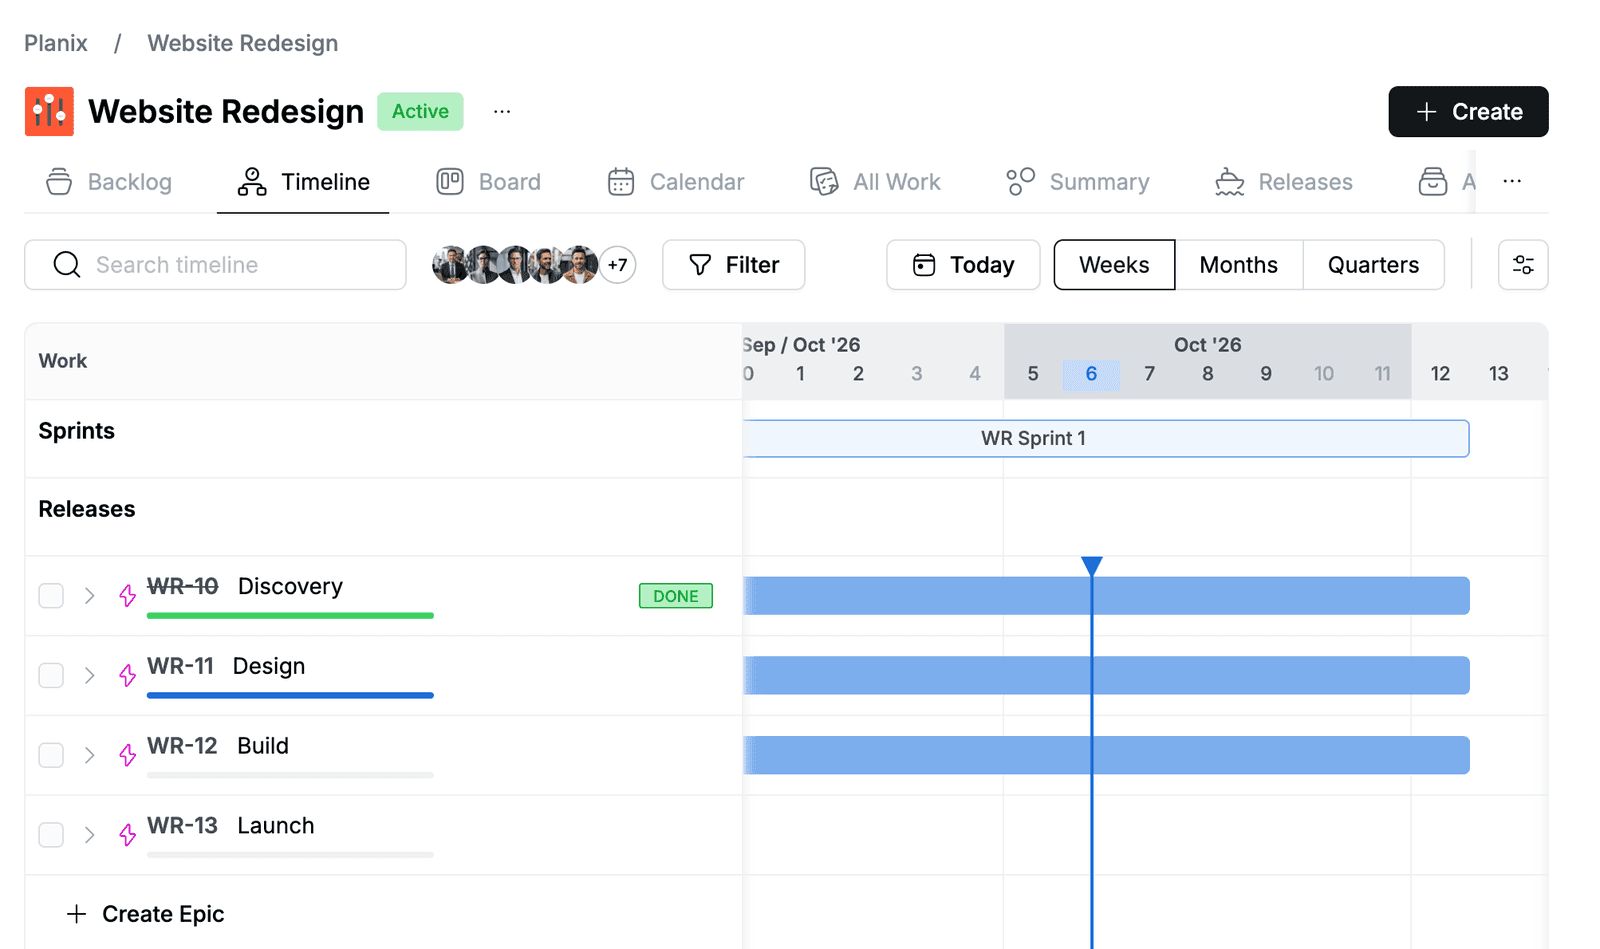
Task: Tick the WR-13 Launch checkbox
Action: click(51, 835)
